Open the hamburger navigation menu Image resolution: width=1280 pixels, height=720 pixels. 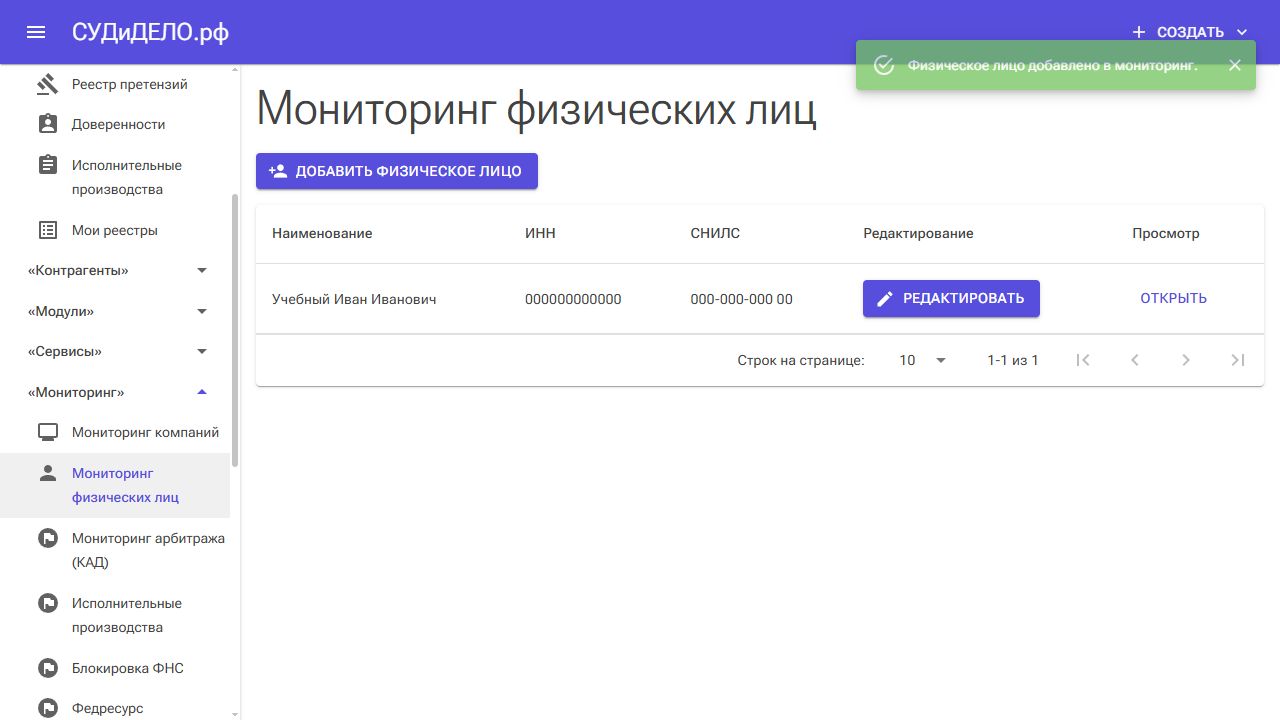36,32
